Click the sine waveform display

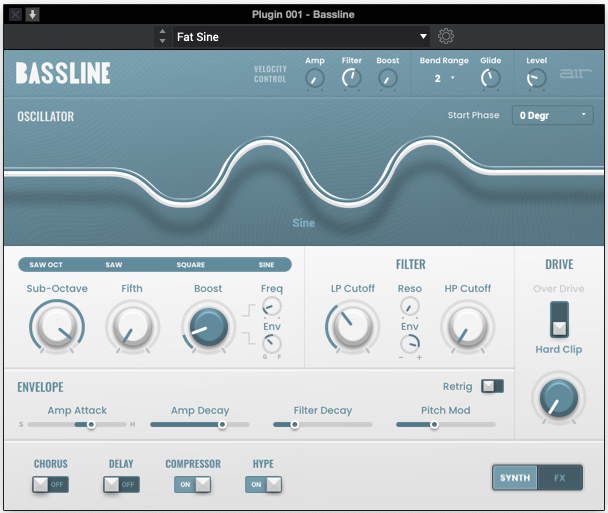[304, 173]
